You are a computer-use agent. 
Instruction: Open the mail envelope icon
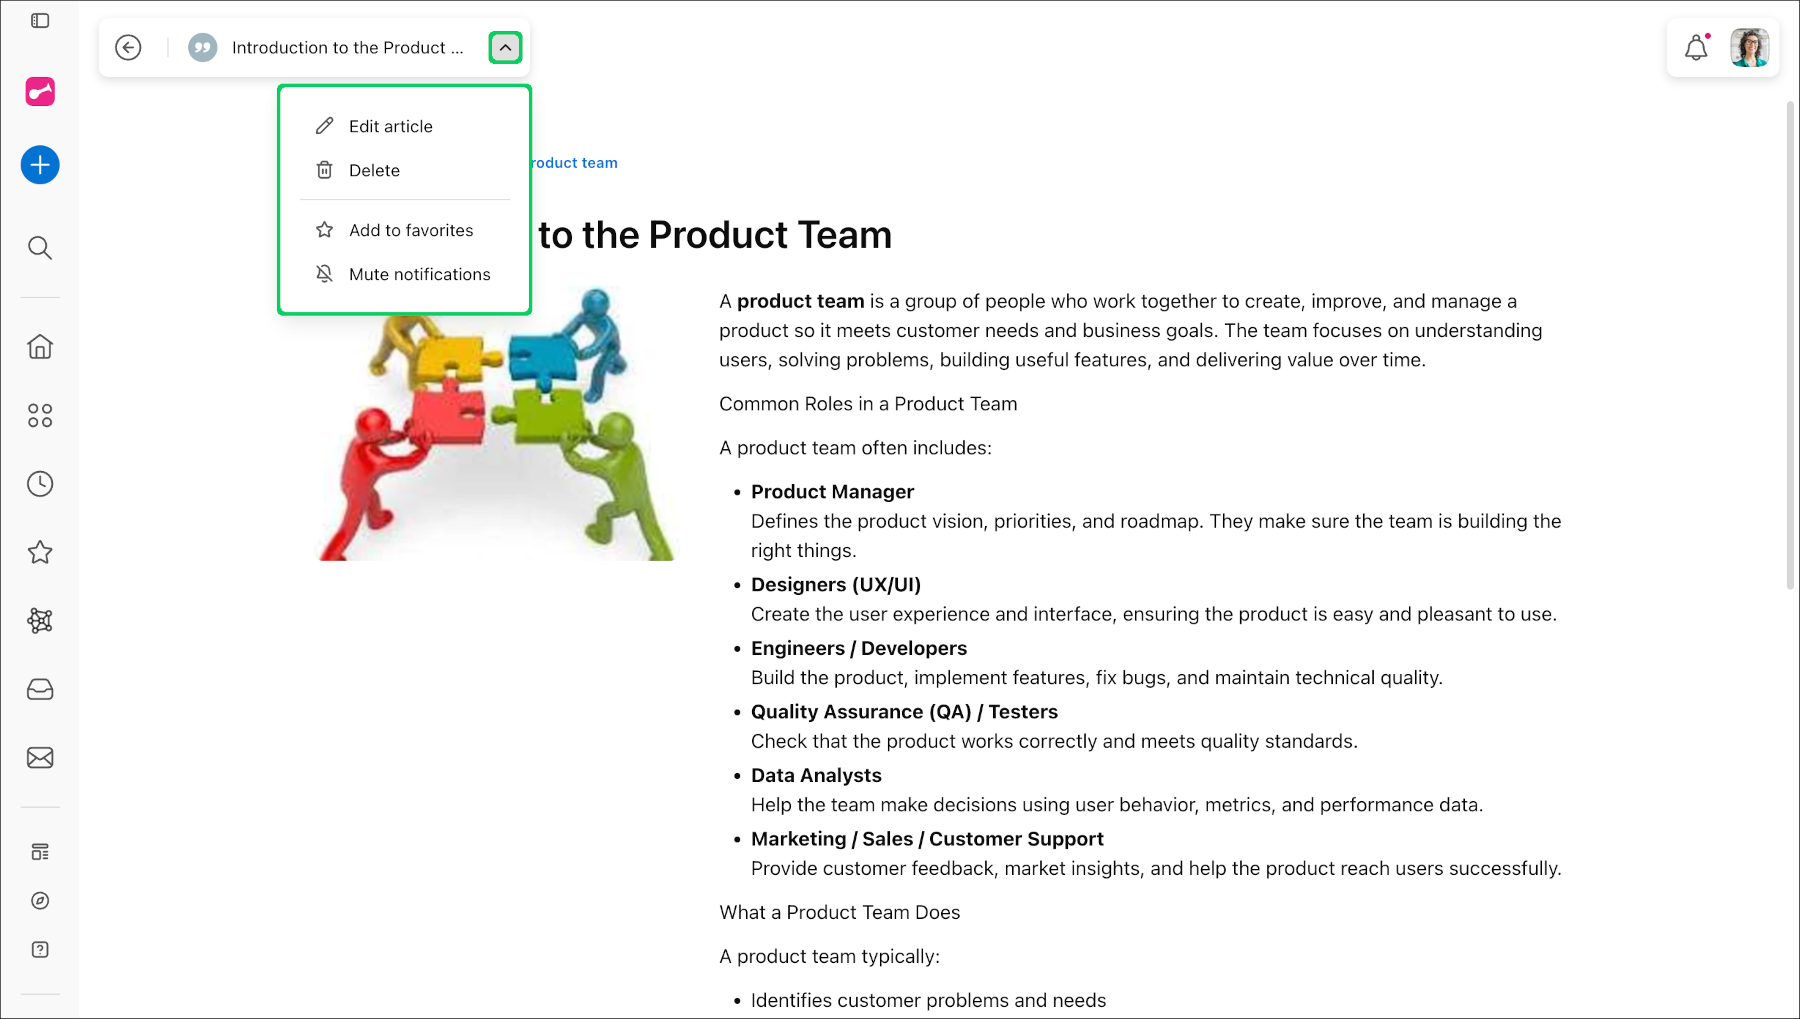pos(40,758)
